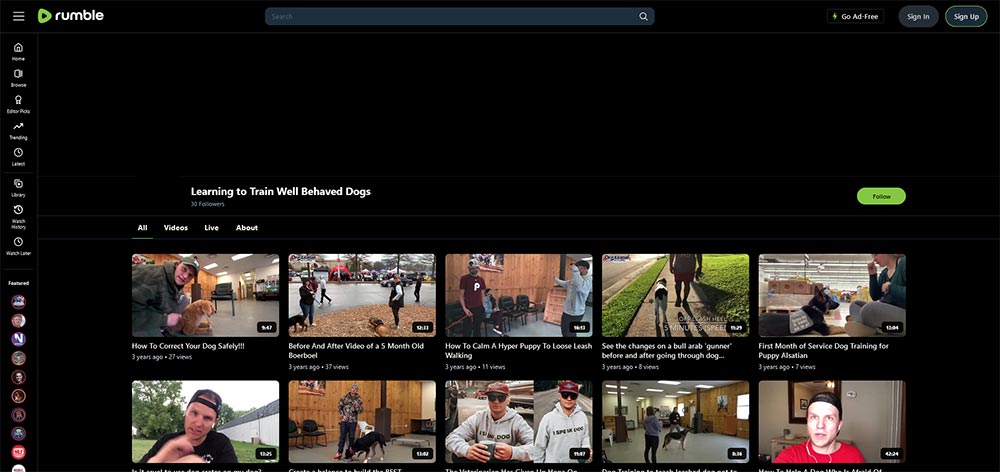Open fourth featured channel avatar
This screenshot has width=1000, height=472.
[x=18, y=358]
